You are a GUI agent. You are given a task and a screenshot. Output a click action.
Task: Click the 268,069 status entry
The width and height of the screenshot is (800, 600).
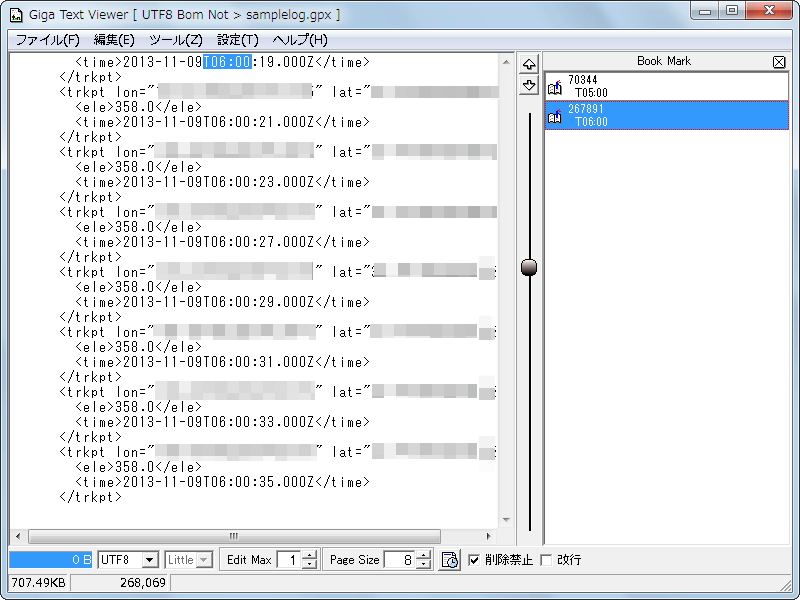coord(121,583)
